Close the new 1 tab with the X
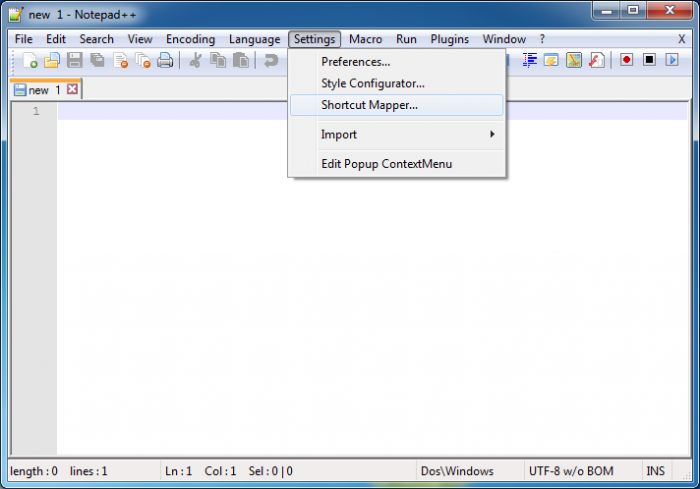This screenshot has width=700, height=489. click(72, 89)
